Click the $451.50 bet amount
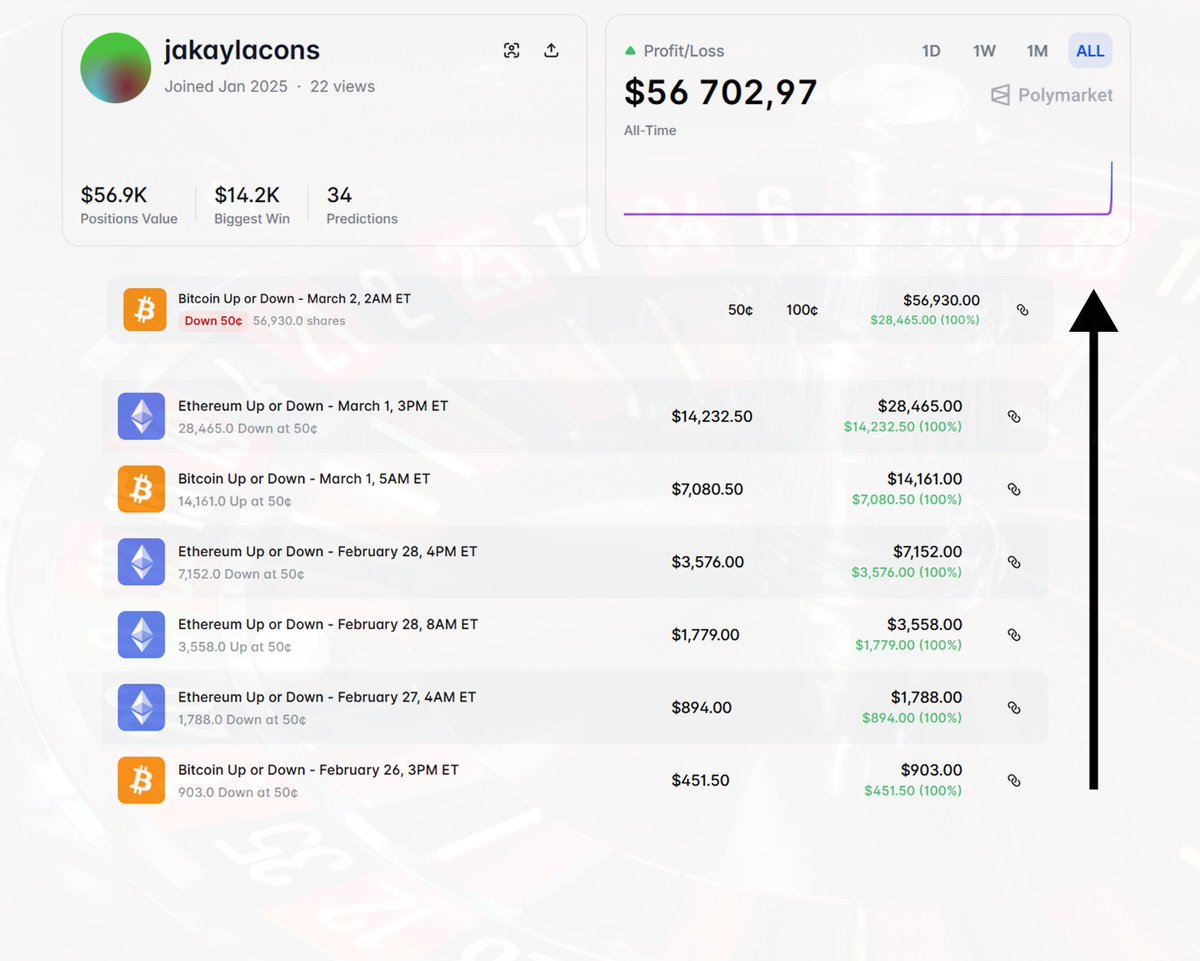The height and width of the screenshot is (961, 1200). tap(701, 780)
